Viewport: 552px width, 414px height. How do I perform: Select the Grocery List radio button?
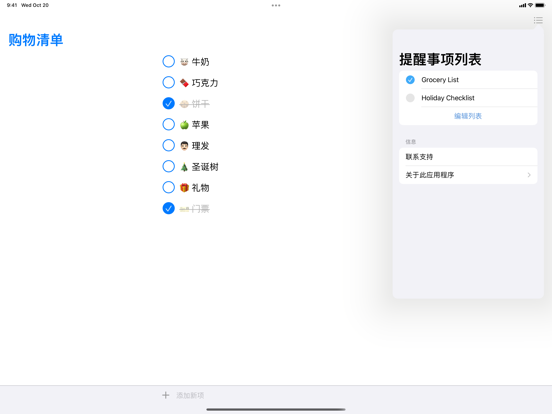(410, 80)
